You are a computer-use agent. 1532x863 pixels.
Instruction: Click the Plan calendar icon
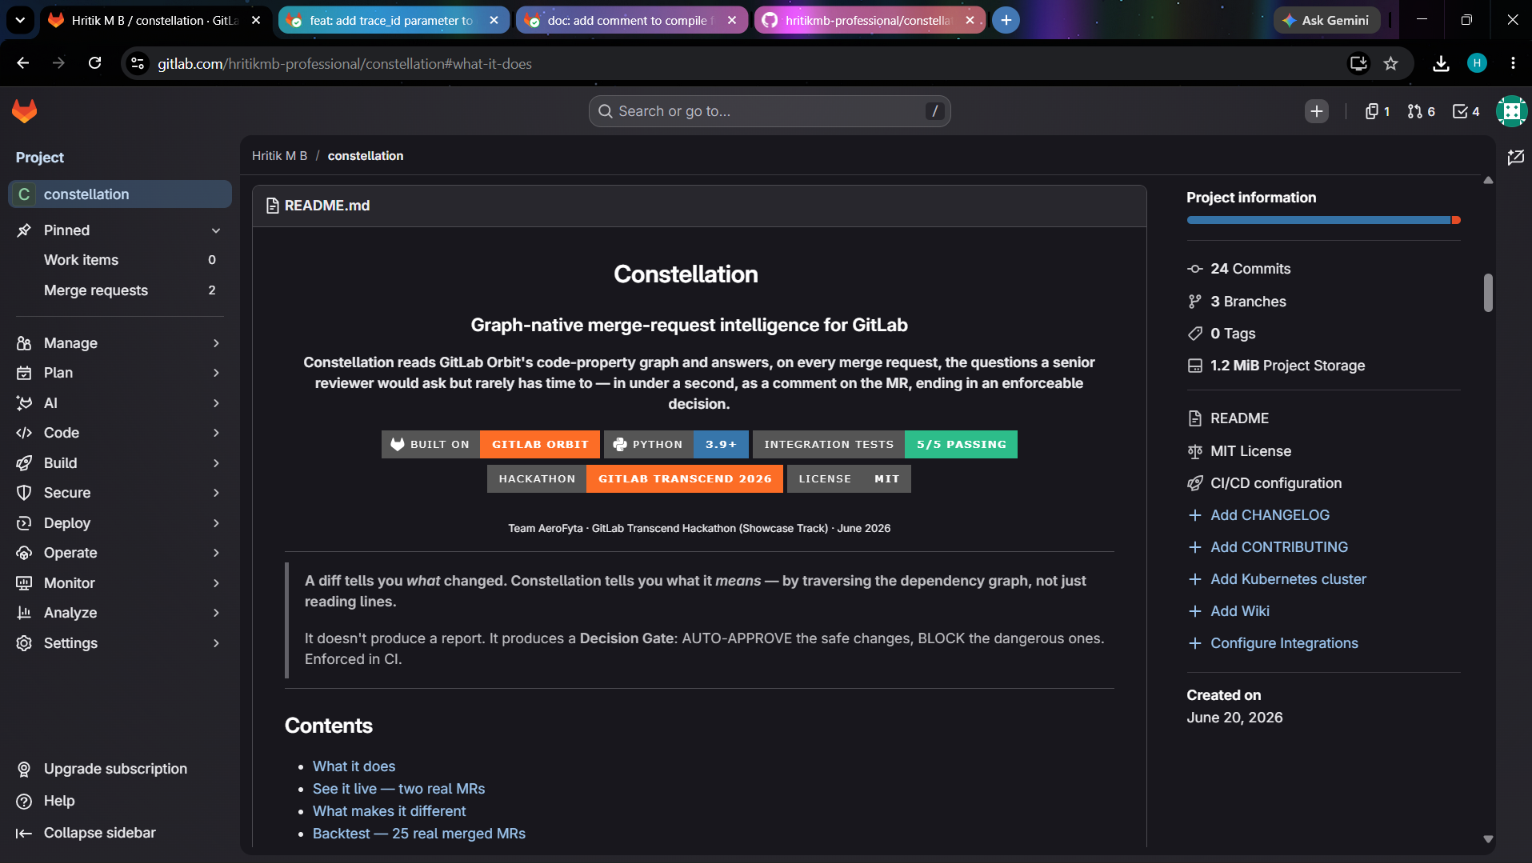24,373
